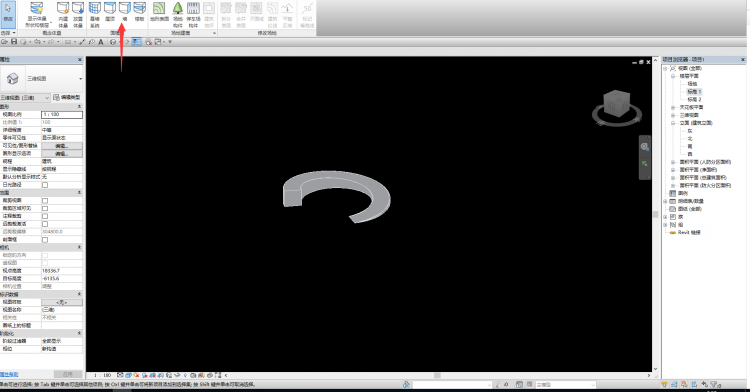The height and width of the screenshot is (392, 750).
Task: Click the View Template <无> button
Action: click(62, 302)
